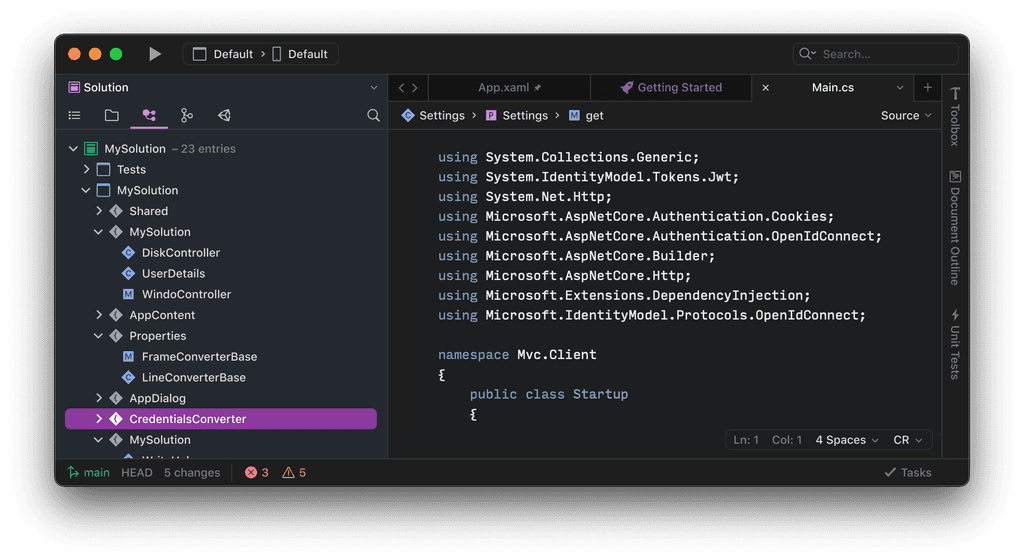This screenshot has height=558, width=1024.
Task: Open the tab list dropdown chevron
Action: pyautogui.click(x=900, y=88)
